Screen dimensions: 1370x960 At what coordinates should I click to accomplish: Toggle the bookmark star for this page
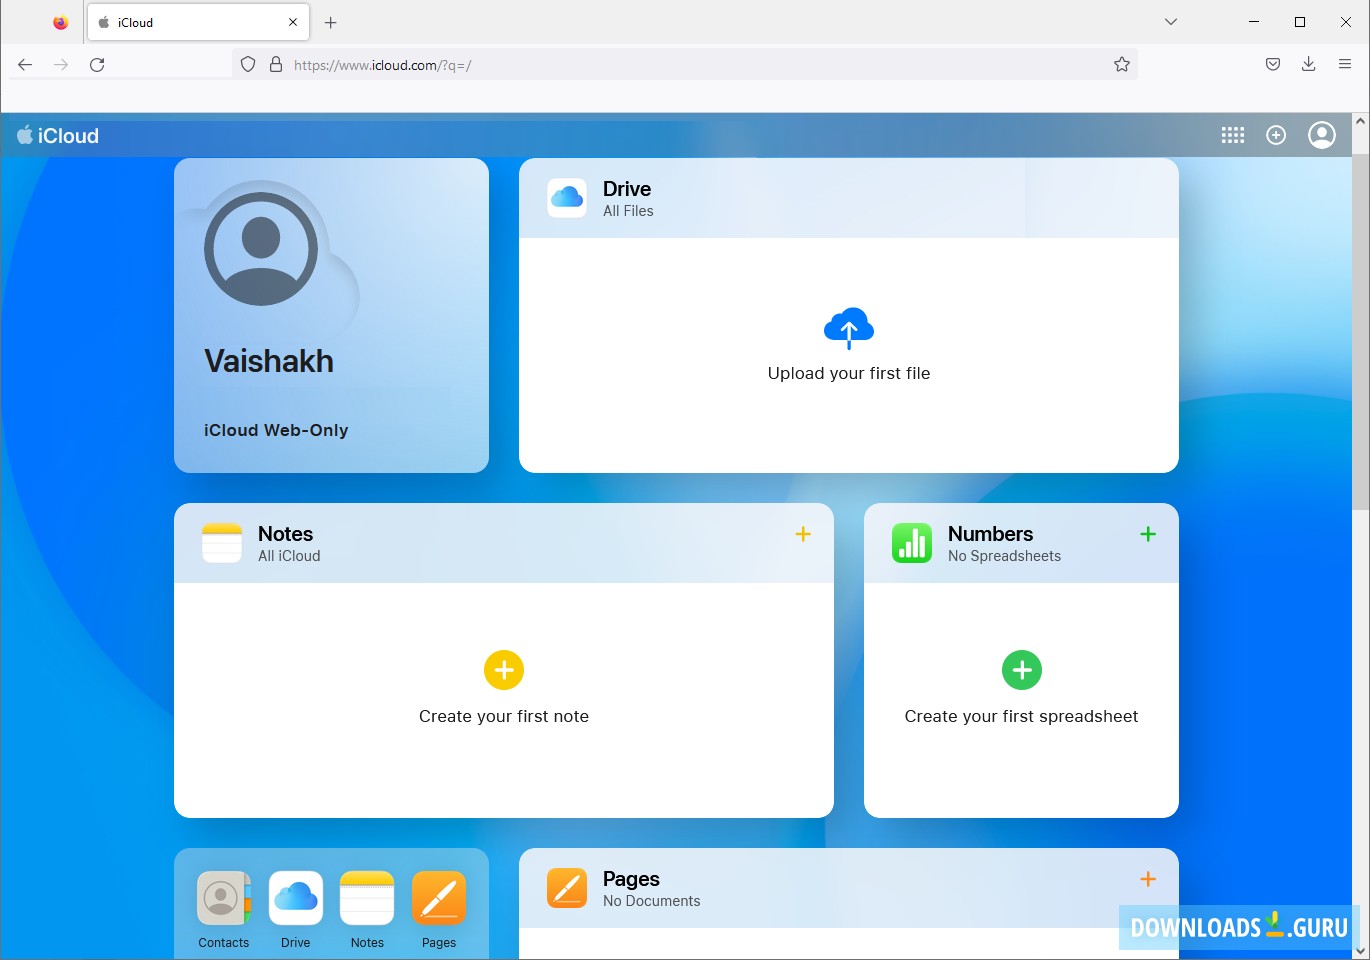coord(1121,63)
